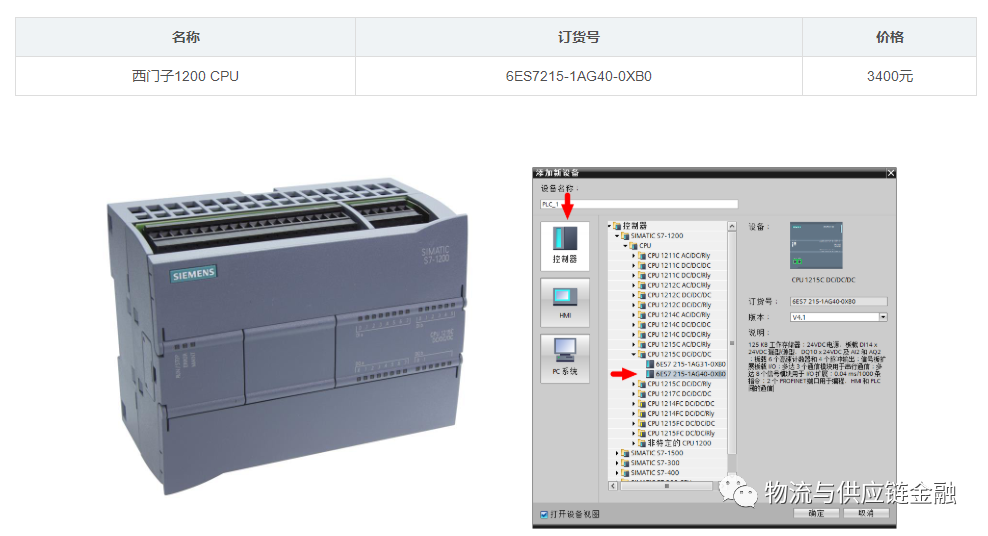This screenshot has height=536, width=988.
Task: Cancel the dialog with 取消 button
Action: [x=866, y=513]
